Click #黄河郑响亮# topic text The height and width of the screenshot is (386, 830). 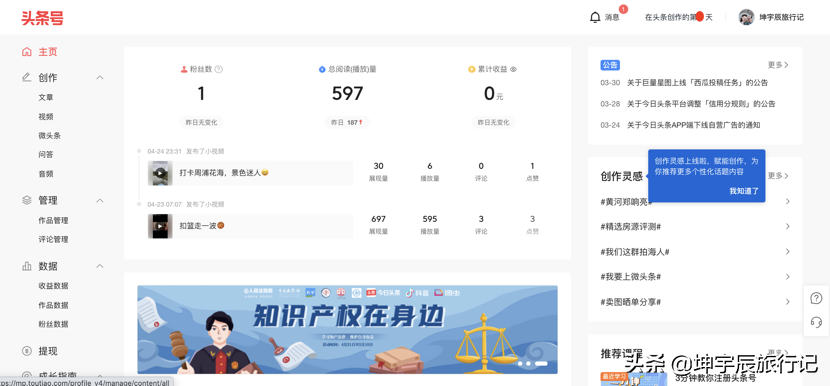[626, 201]
